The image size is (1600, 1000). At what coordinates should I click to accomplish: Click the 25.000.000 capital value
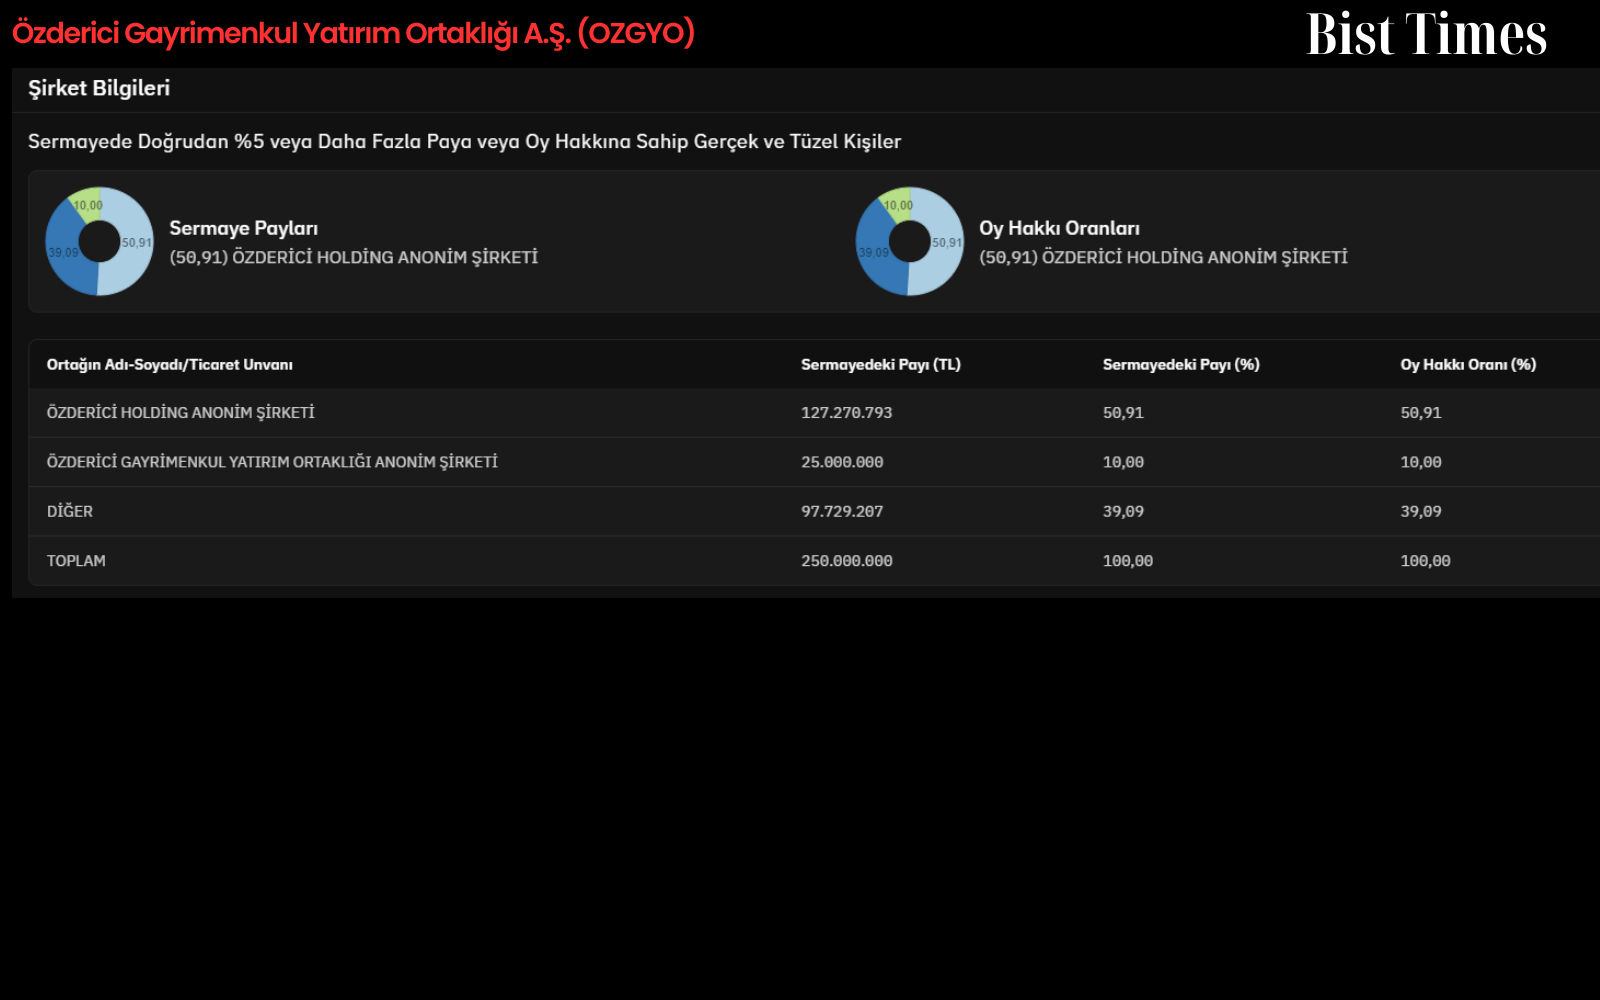pos(842,462)
